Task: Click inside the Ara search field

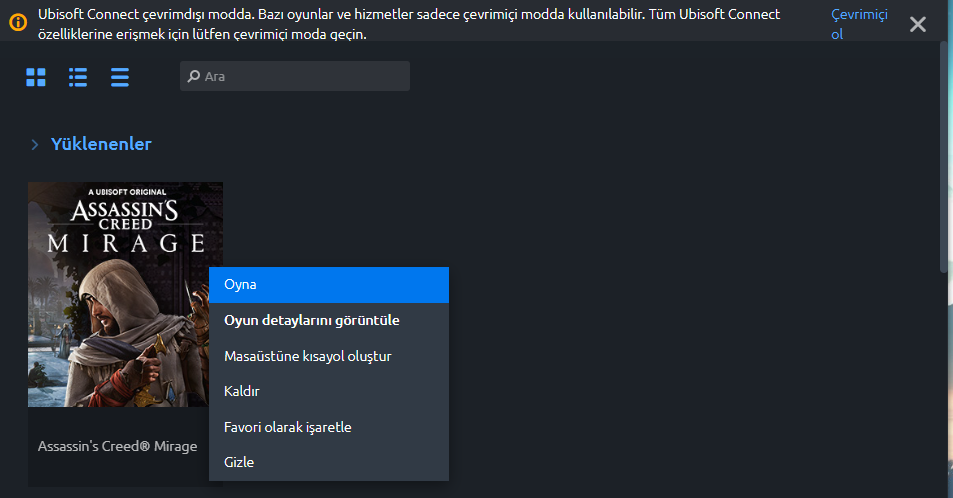Action: click(x=300, y=76)
